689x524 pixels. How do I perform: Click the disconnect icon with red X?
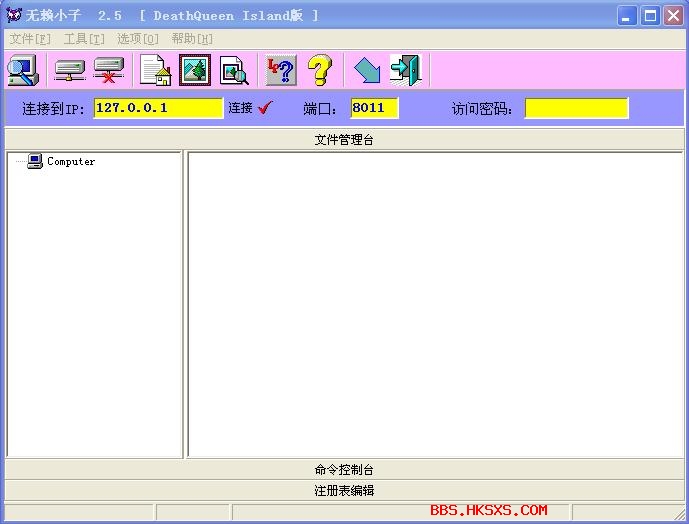(108, 70)
